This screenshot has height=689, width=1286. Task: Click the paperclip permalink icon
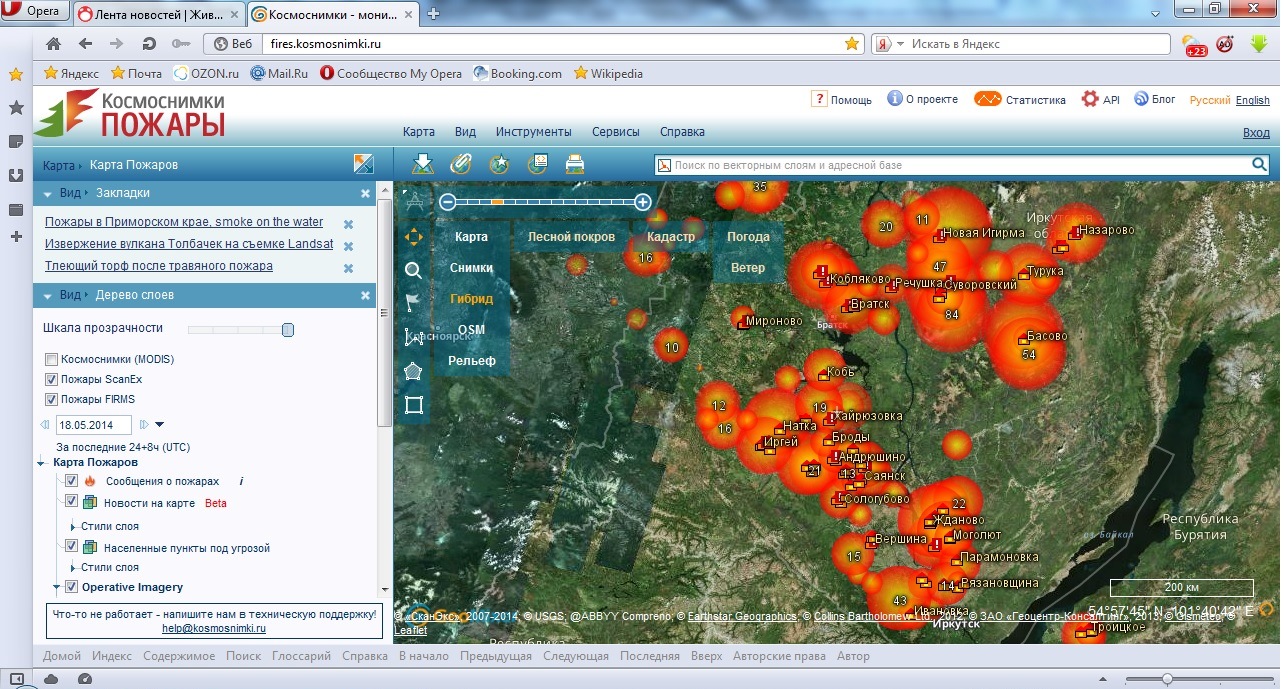pyautogui.click(x=460, y=164)
